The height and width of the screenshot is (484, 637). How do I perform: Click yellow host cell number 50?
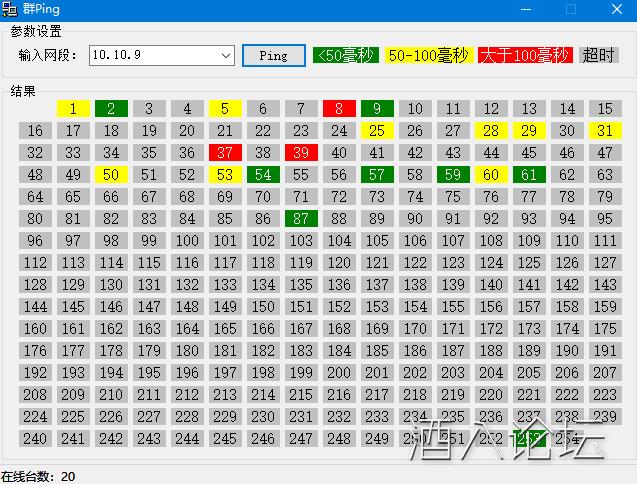pos(111,175)
